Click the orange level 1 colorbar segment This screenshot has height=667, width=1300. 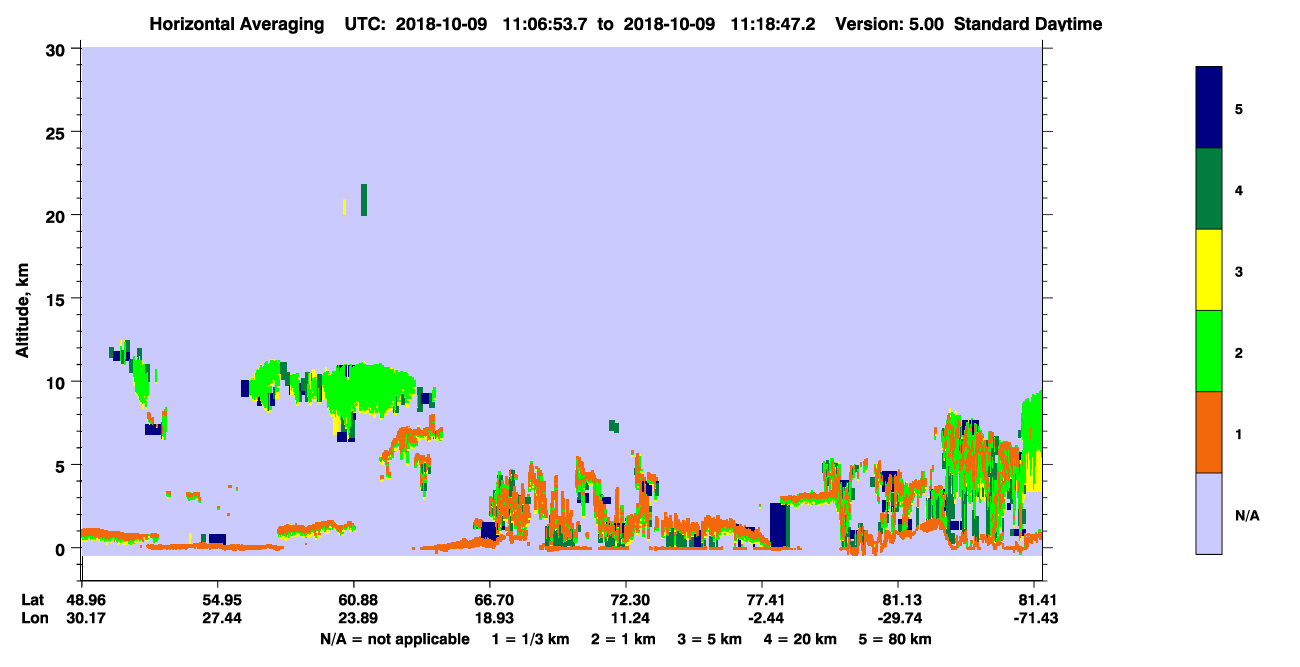(1209, 432)
